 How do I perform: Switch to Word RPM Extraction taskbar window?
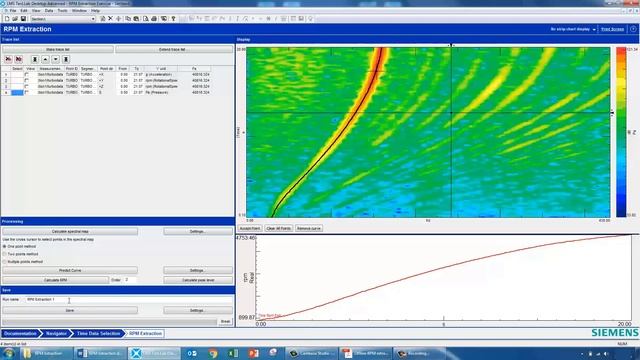coord(100,353)
